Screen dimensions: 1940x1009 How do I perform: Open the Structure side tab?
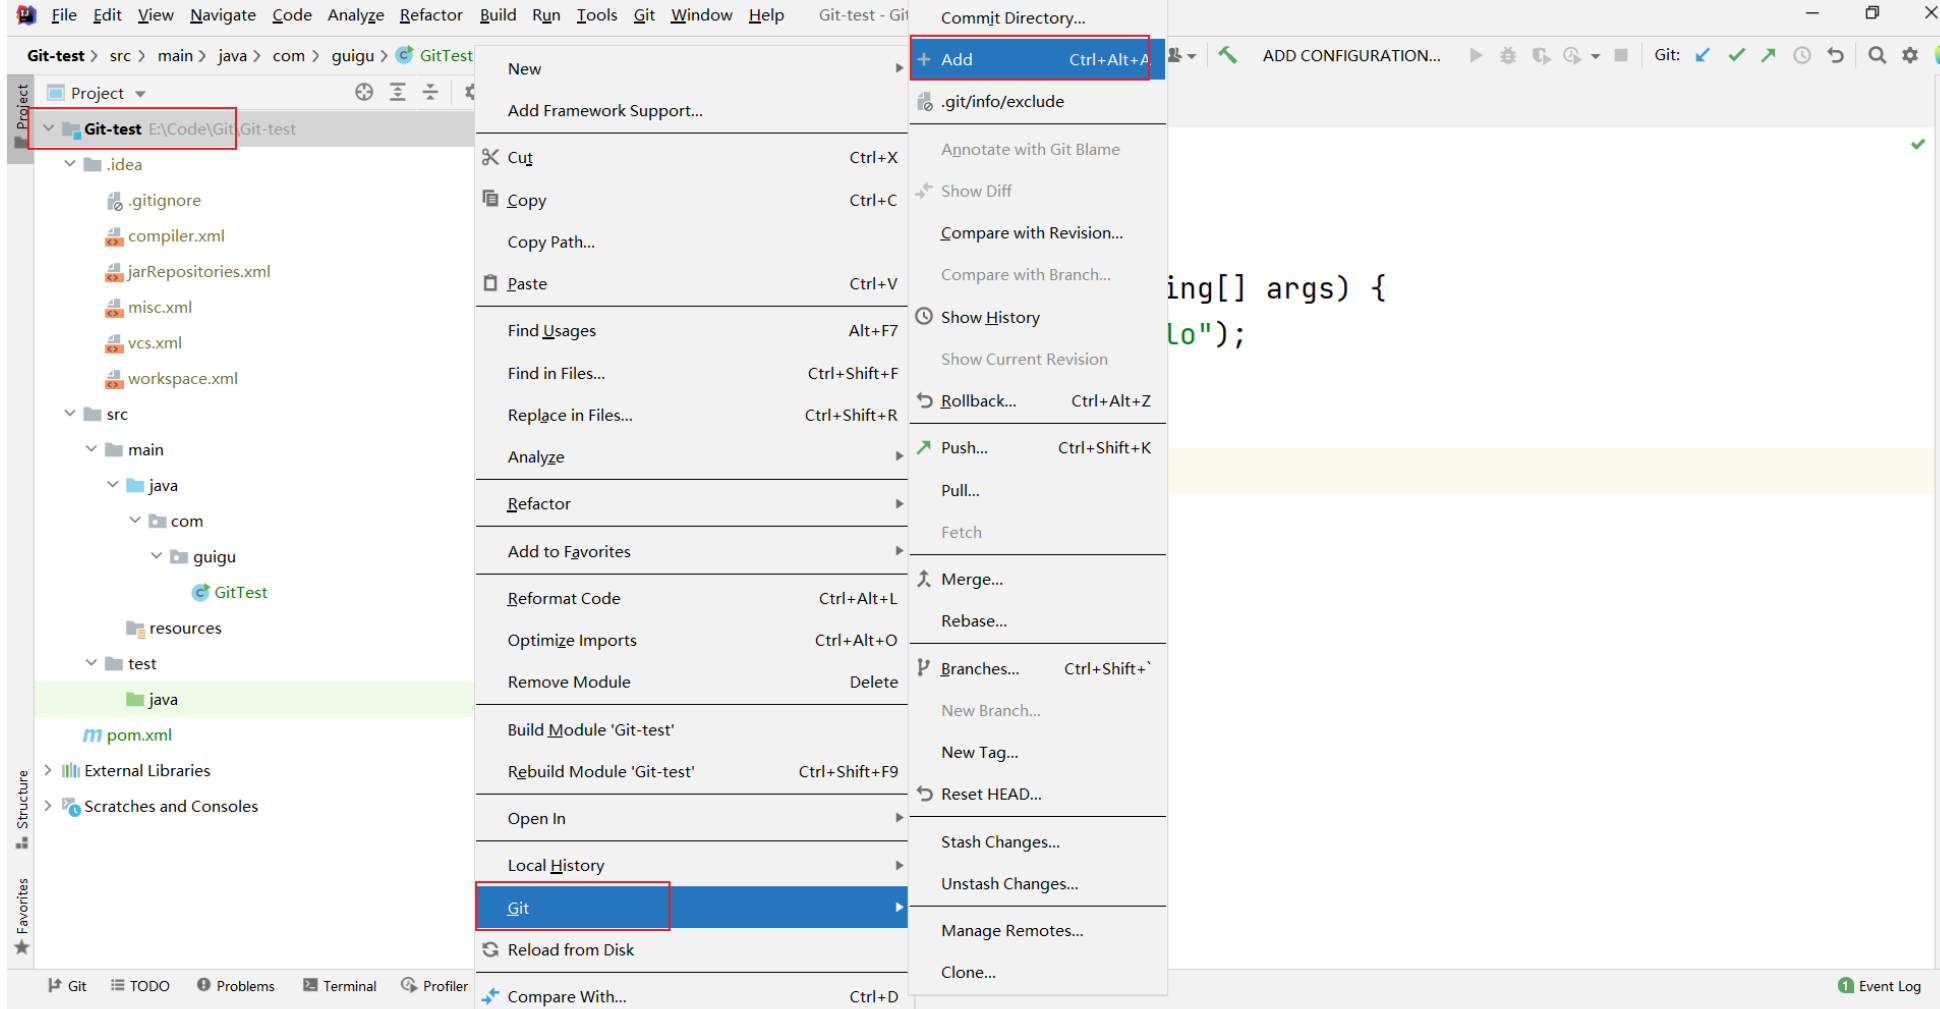(x=21, y=809)
